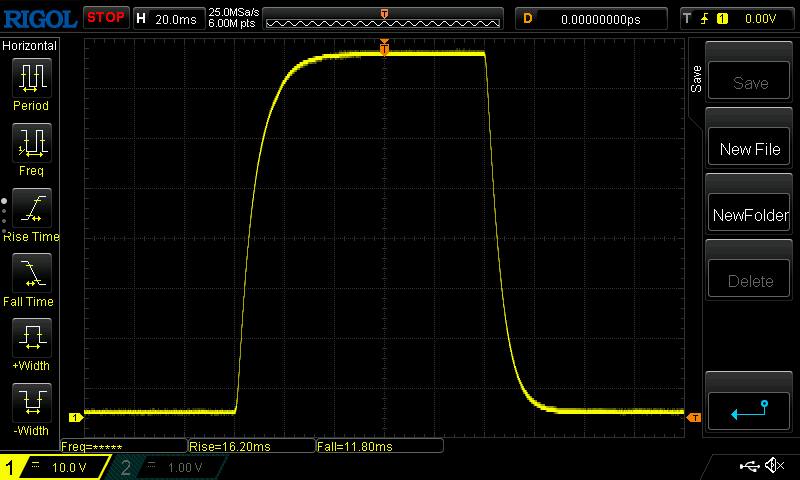Click the Rise=16.20ms measurement readout

pyautogui.click(x=252, y=446)
